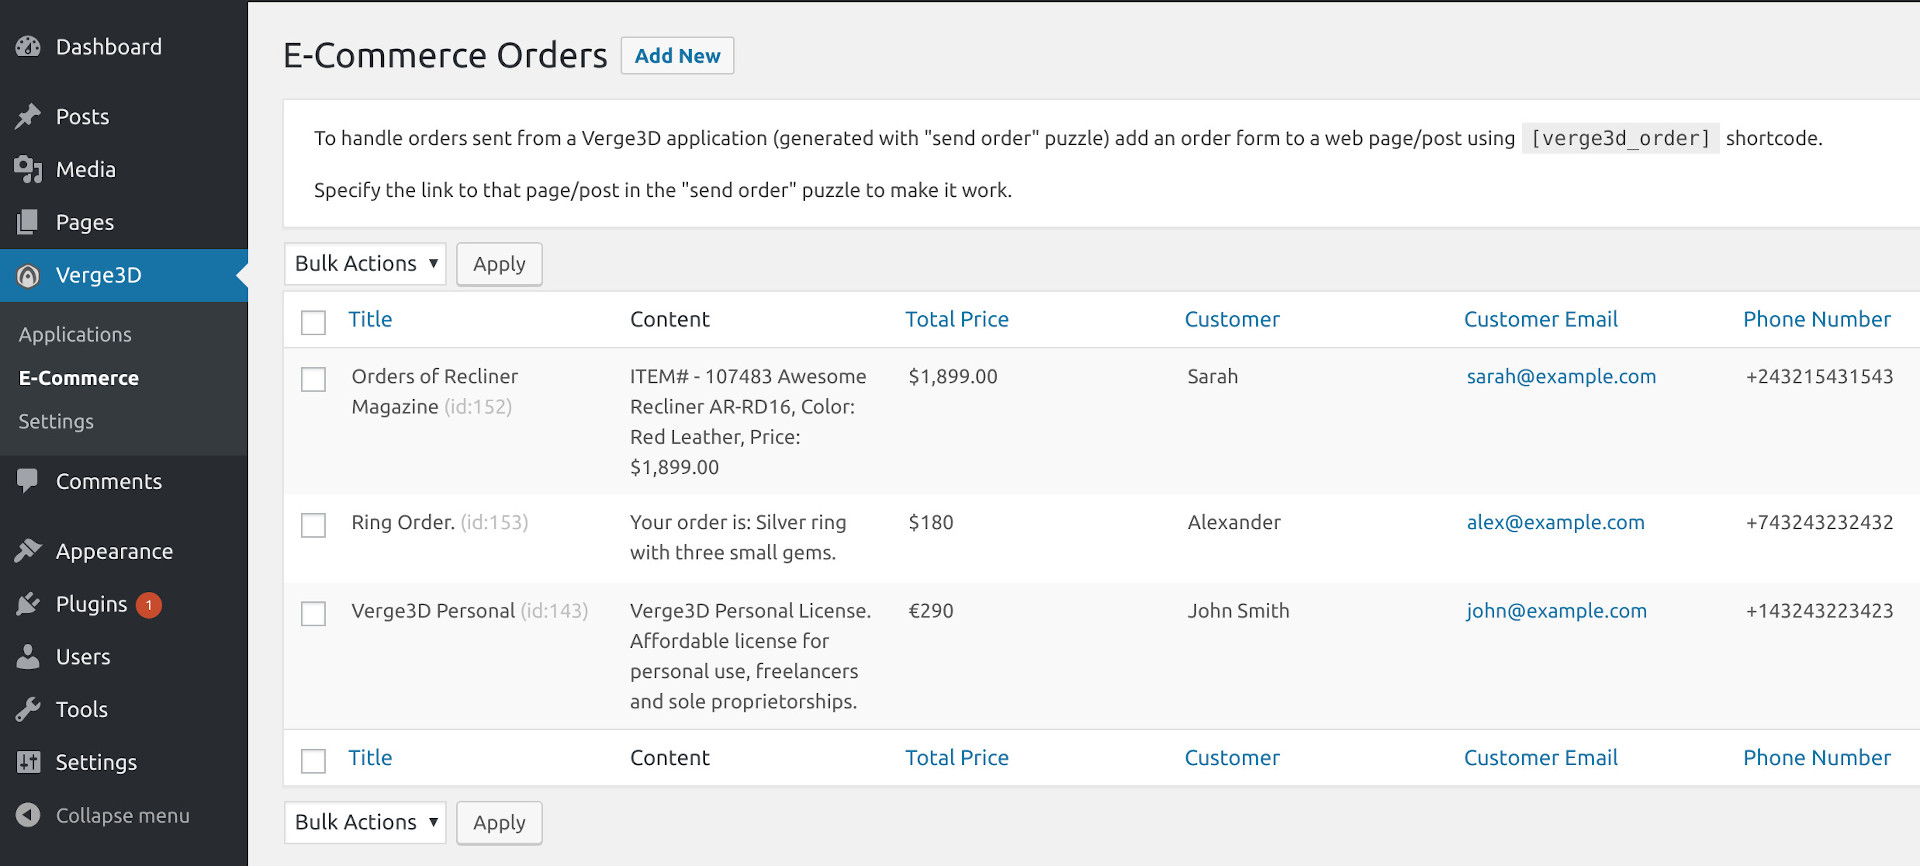Go to Posts menu
Screen dimensions: 1920x866
[82, 117]
